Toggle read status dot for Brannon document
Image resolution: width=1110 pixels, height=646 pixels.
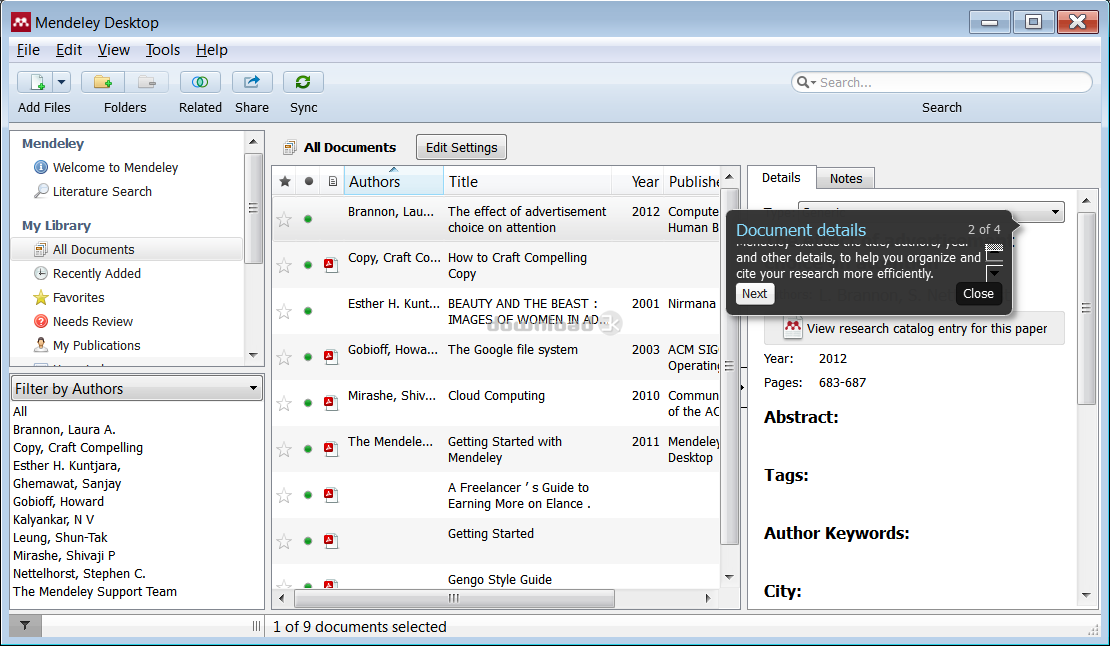[x=308, y=219]
